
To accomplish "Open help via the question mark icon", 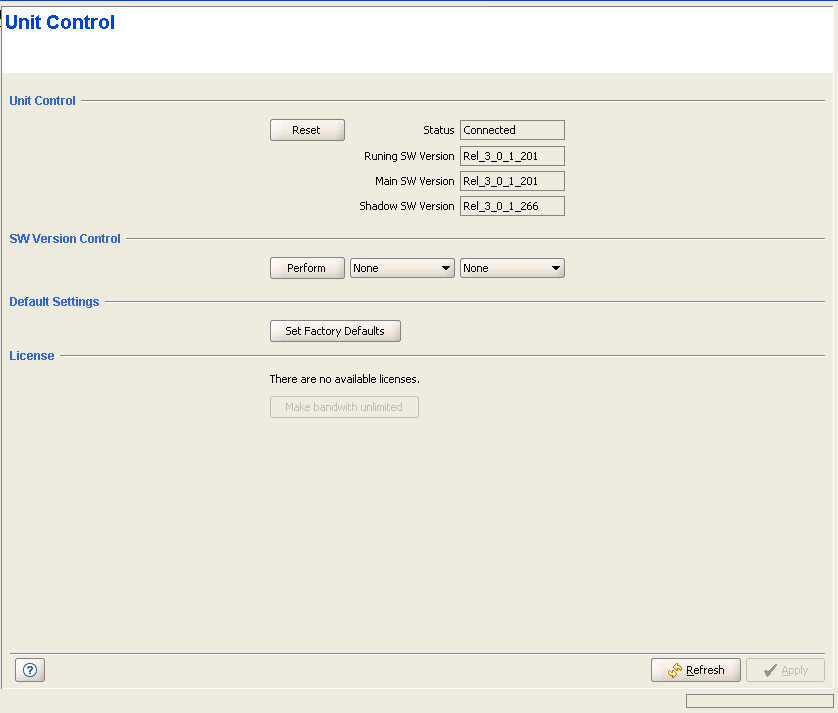I will 30,670.
